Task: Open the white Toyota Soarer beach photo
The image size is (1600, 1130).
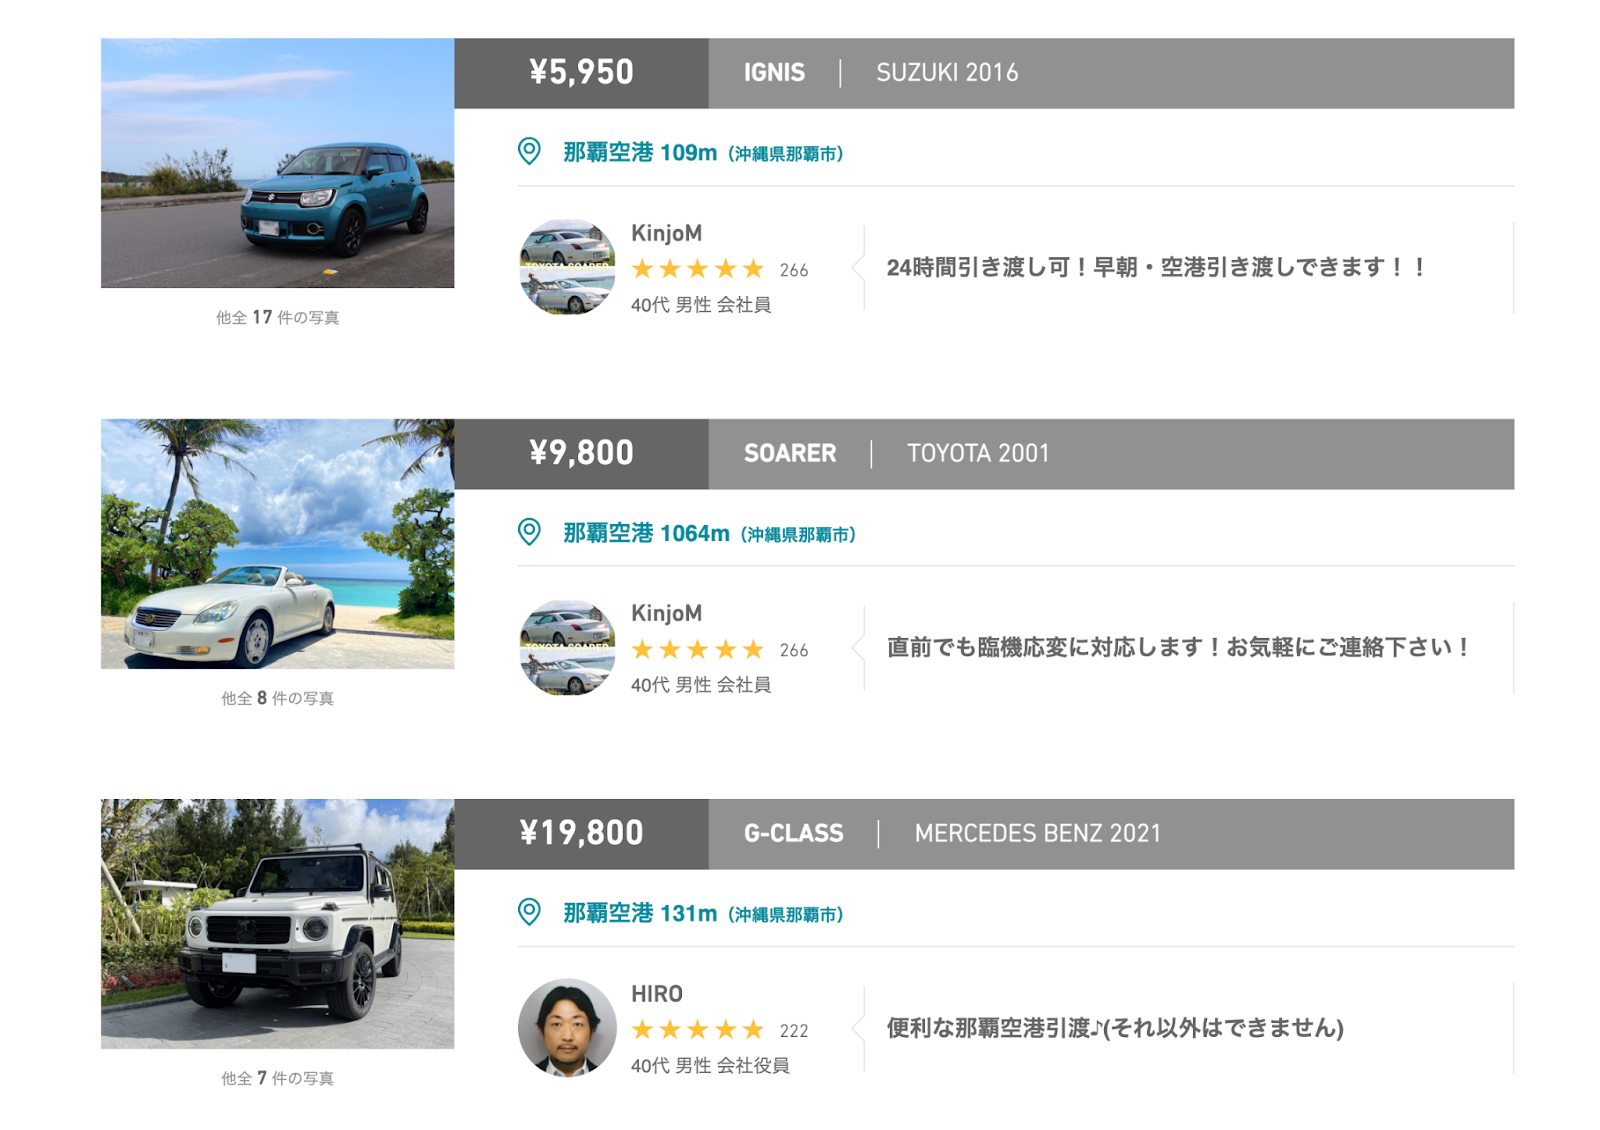Action: [x=277, y=544]
